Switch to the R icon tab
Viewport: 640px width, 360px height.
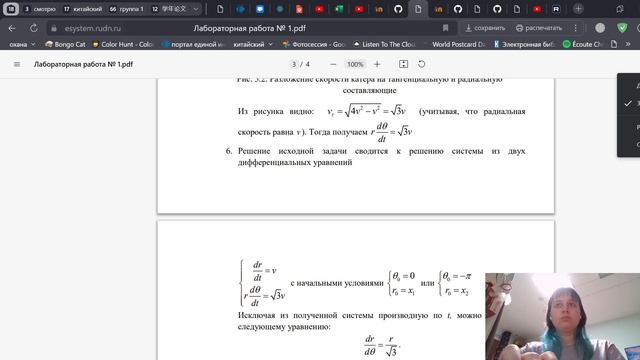pyautogui.click(x=556, y=9)
